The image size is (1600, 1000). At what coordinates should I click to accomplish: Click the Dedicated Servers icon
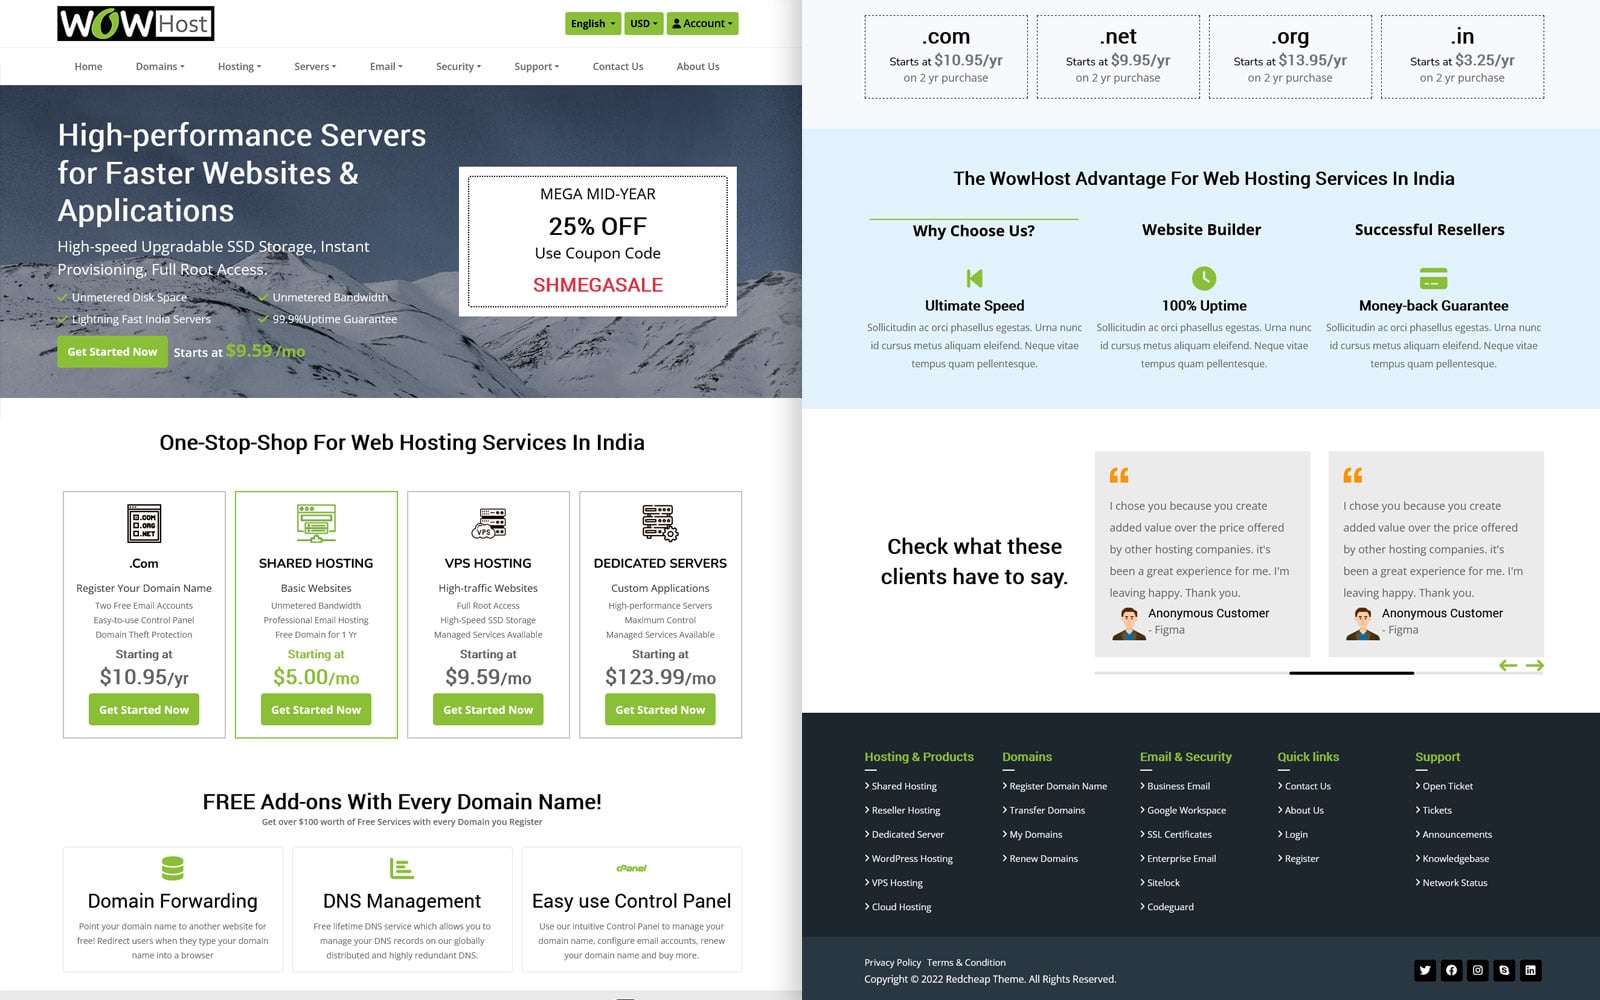(659, 522)
